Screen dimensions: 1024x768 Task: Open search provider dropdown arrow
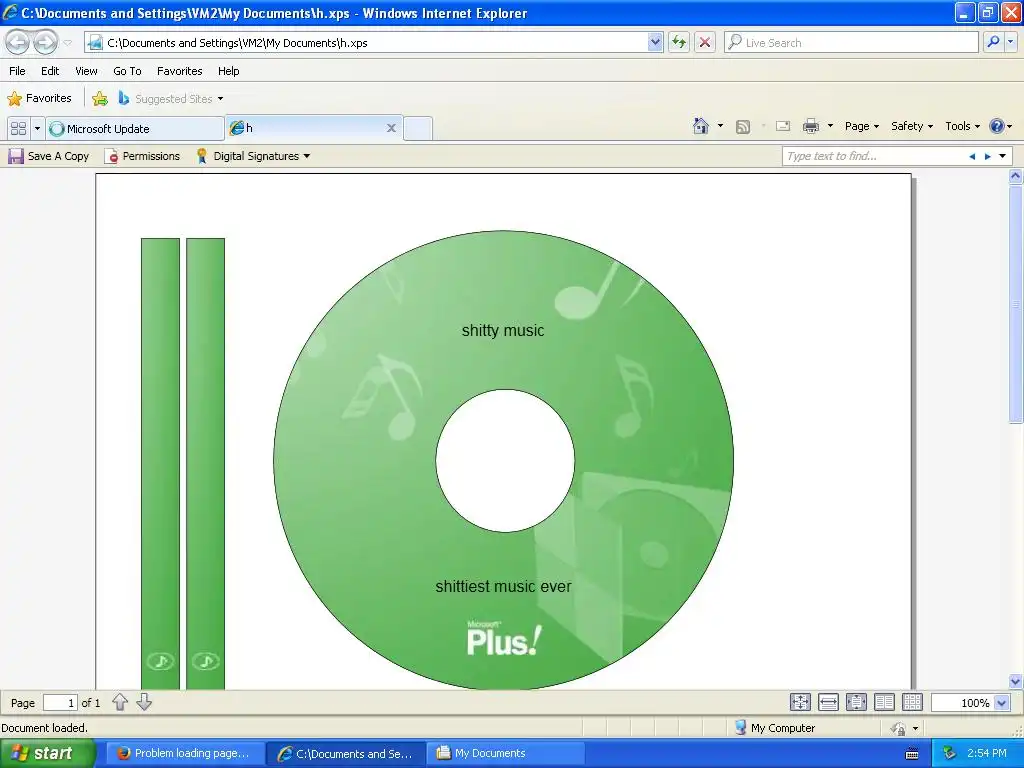click(1011, 42)
